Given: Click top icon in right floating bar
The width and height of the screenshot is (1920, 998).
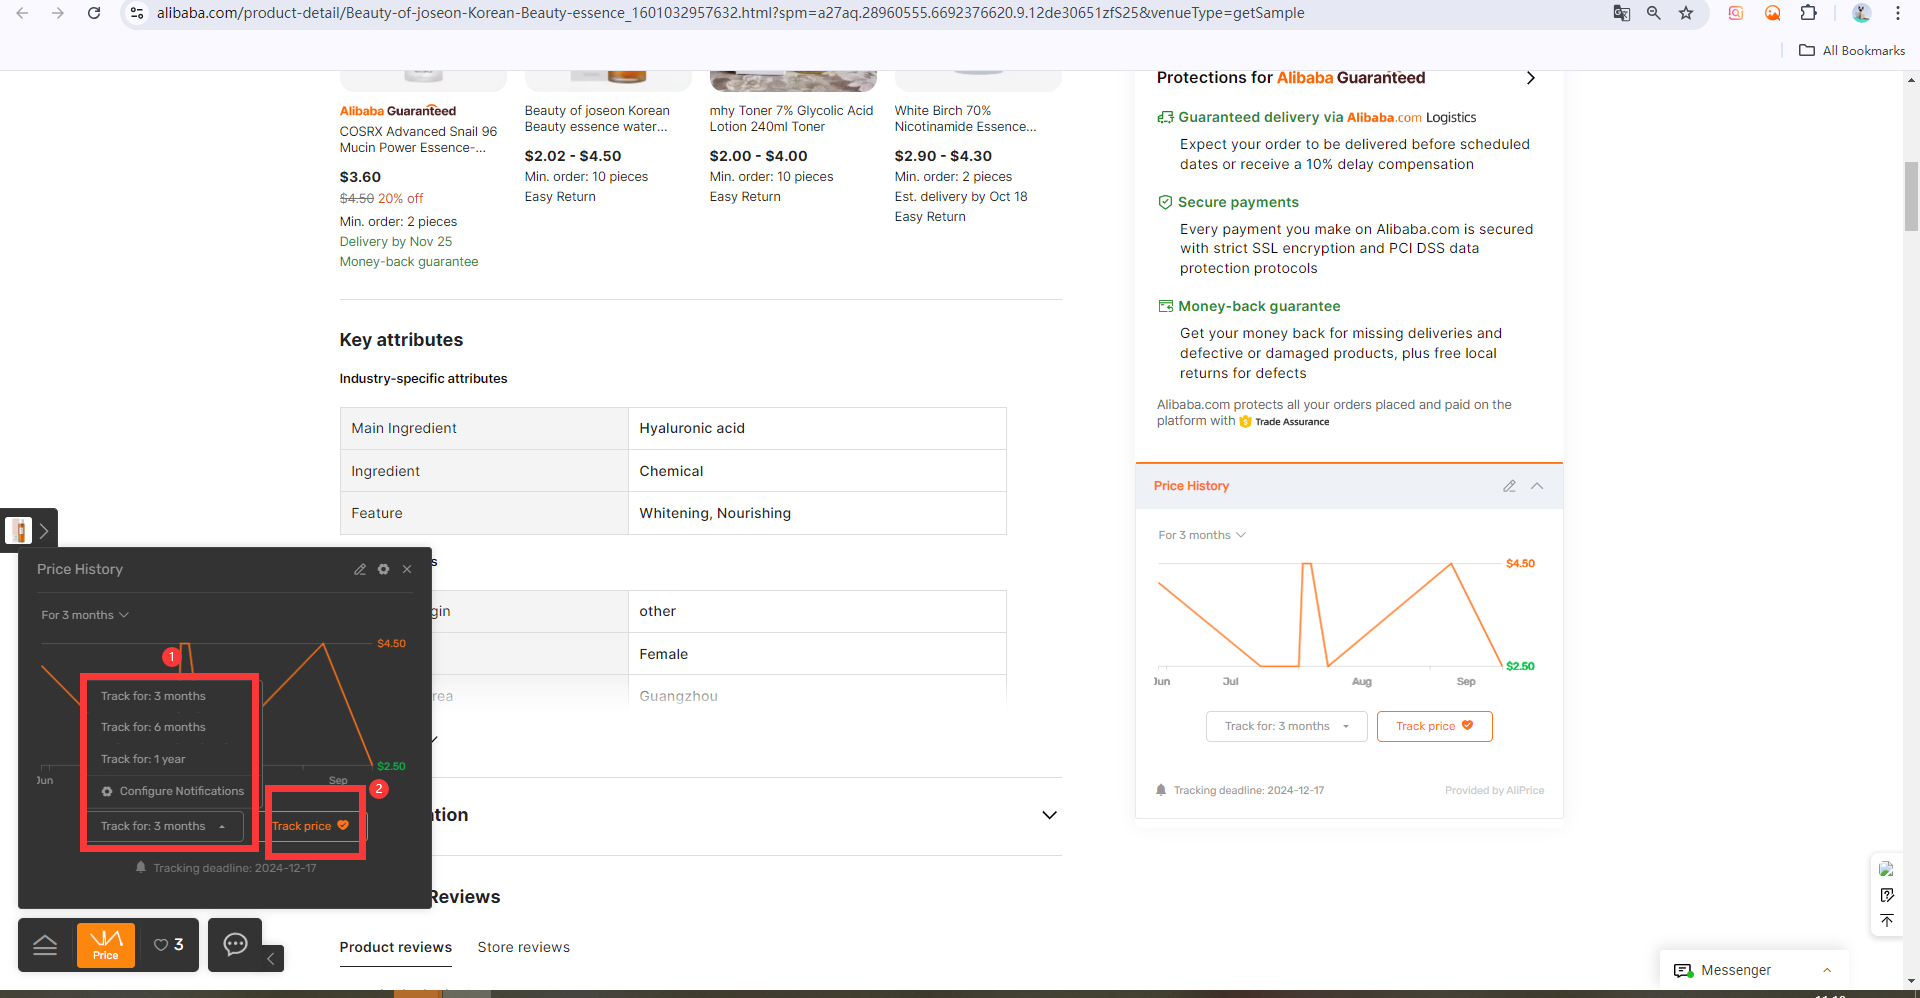Looking at the screenshot, I should (1887, 869).
